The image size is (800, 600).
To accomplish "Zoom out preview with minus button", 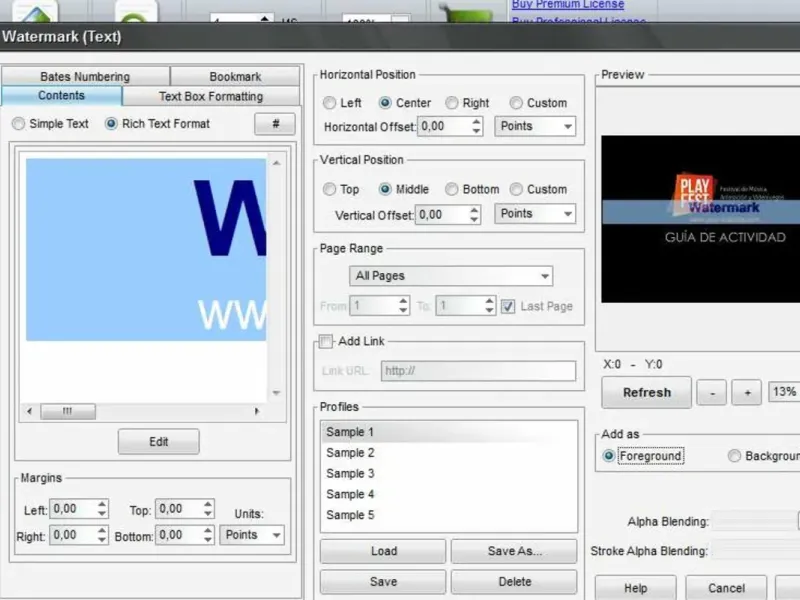I will pos(712,393).
